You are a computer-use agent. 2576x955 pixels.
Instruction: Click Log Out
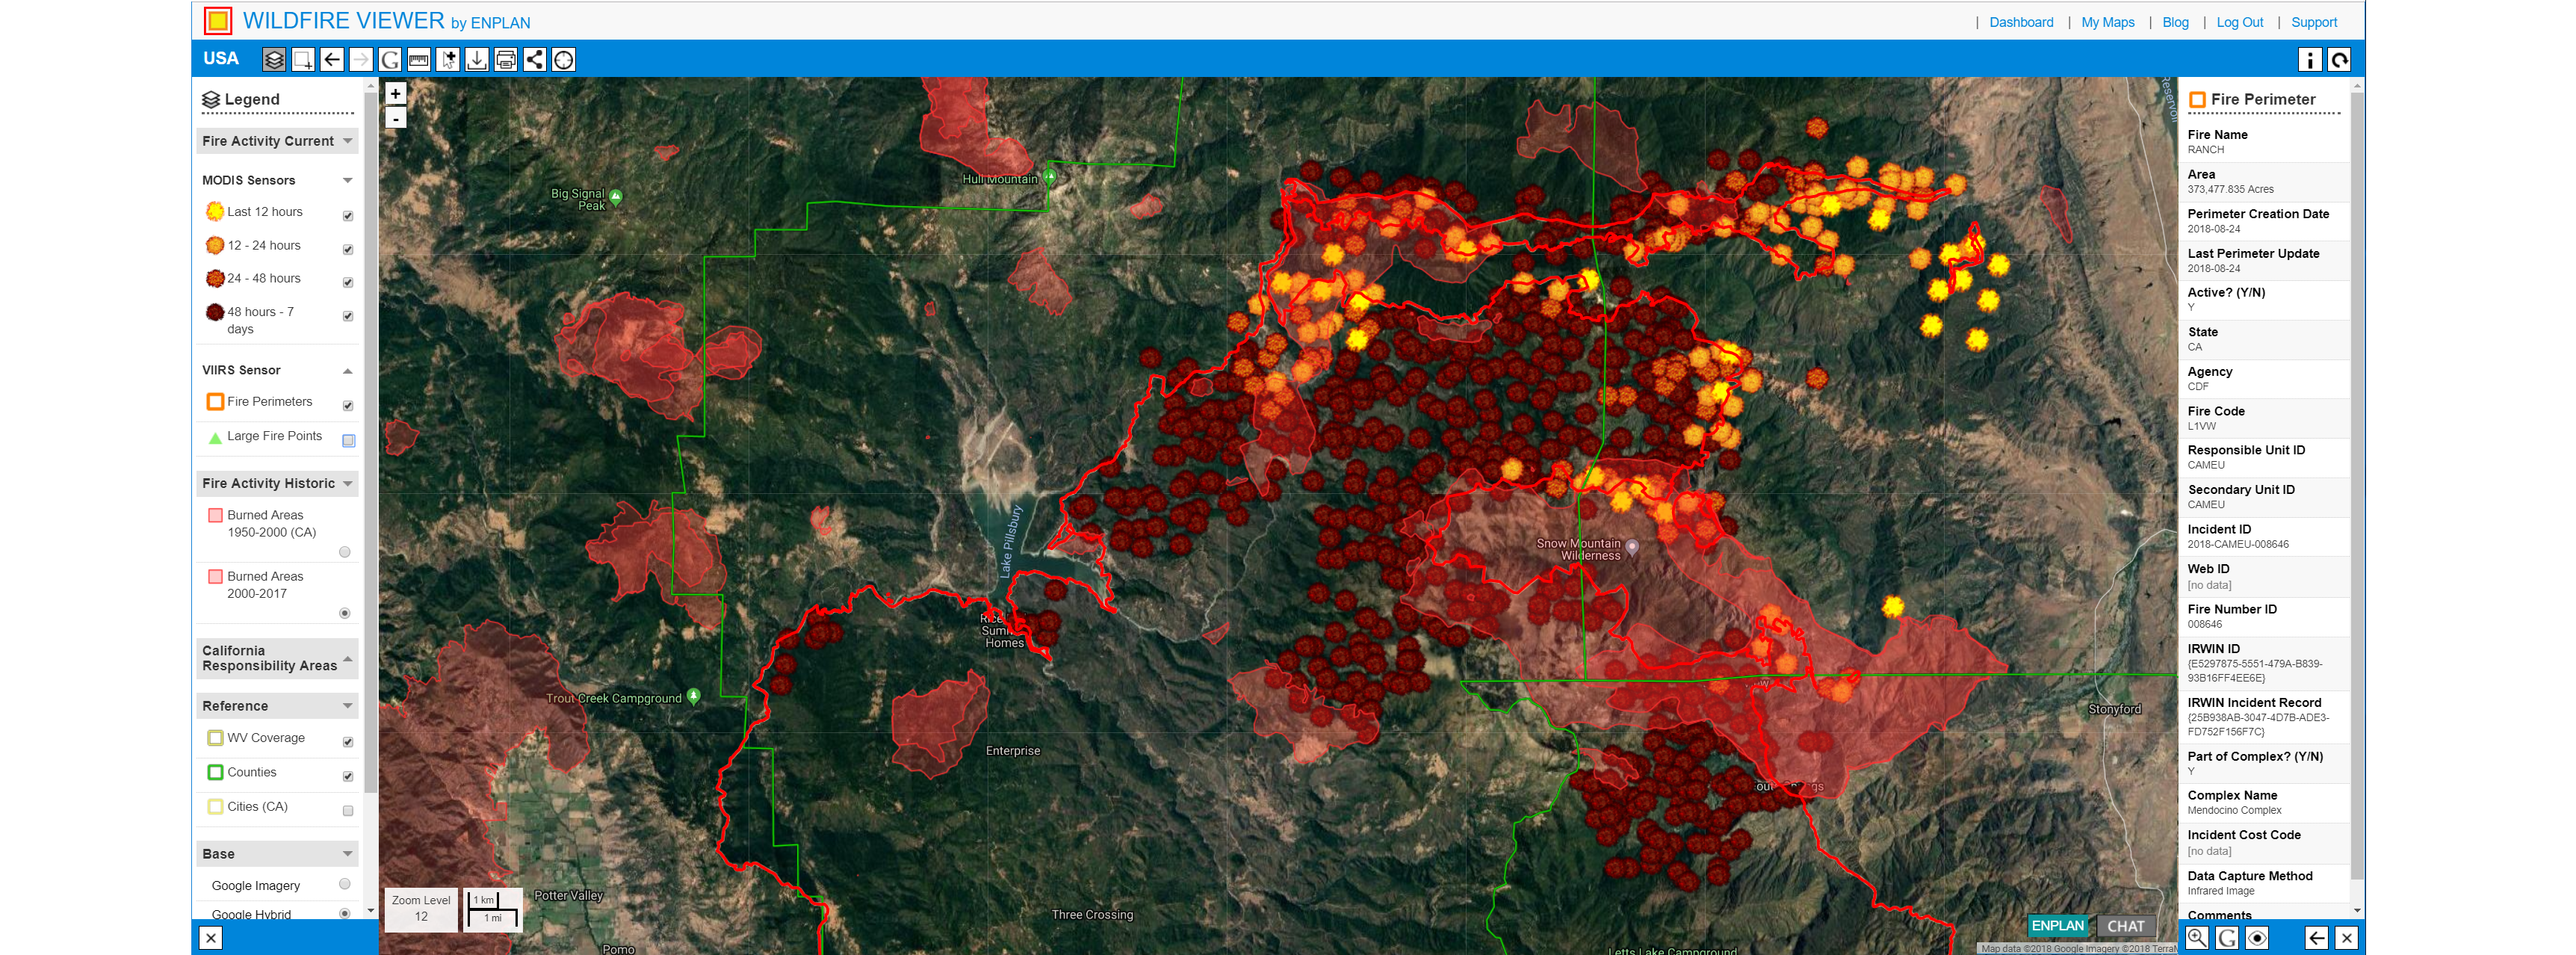click(x=2240, y=22)
